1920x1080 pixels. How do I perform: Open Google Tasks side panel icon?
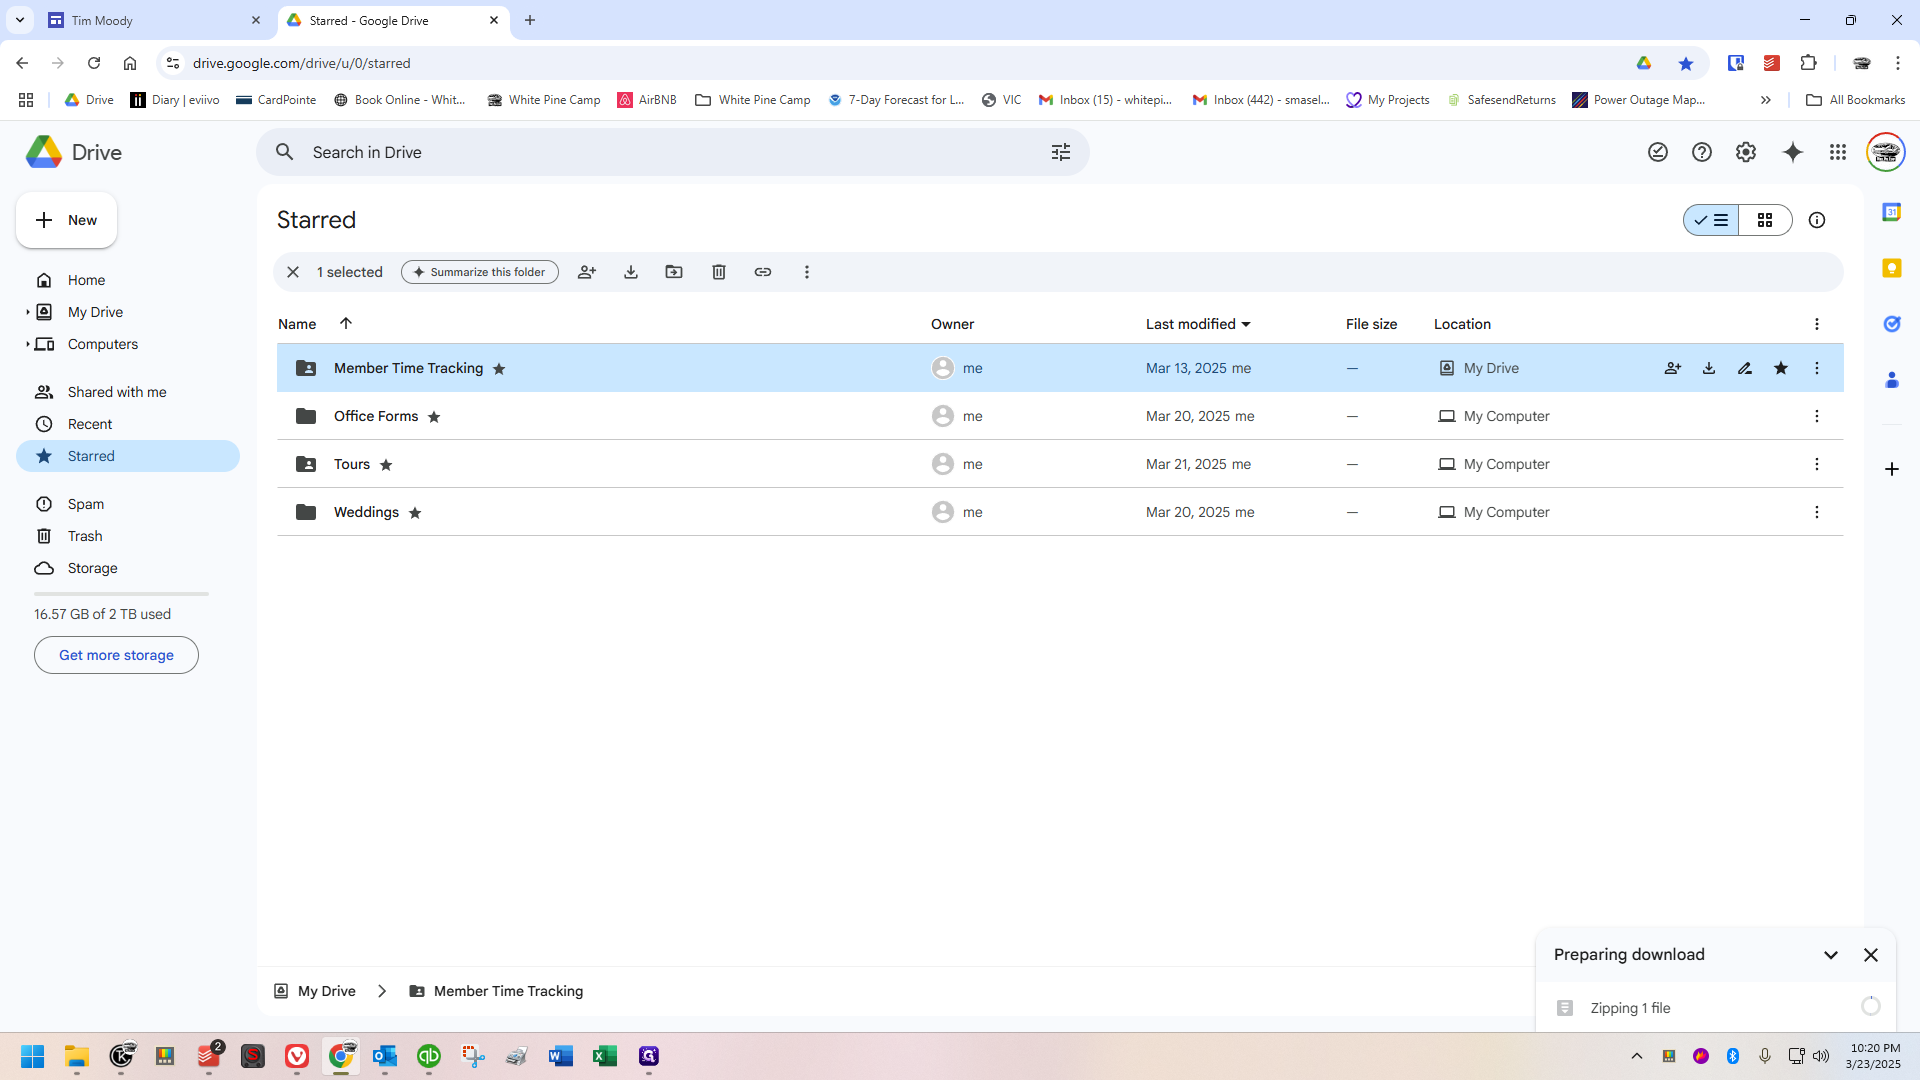pos(1892,324)
